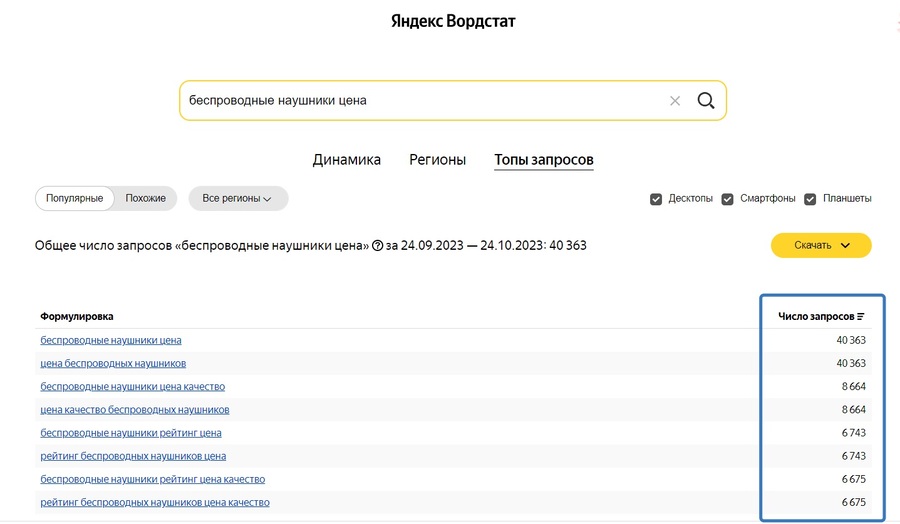Open the link беспроводные наушники цена качество
The height and width of the screenshot is (524, 900).
coord(133,387)
